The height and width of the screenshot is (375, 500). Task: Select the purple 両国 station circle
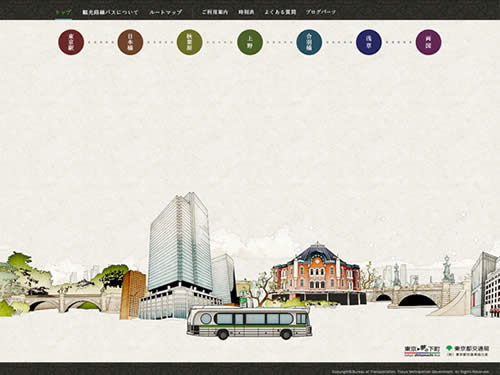pyautogui.click(x=428, y=42)
